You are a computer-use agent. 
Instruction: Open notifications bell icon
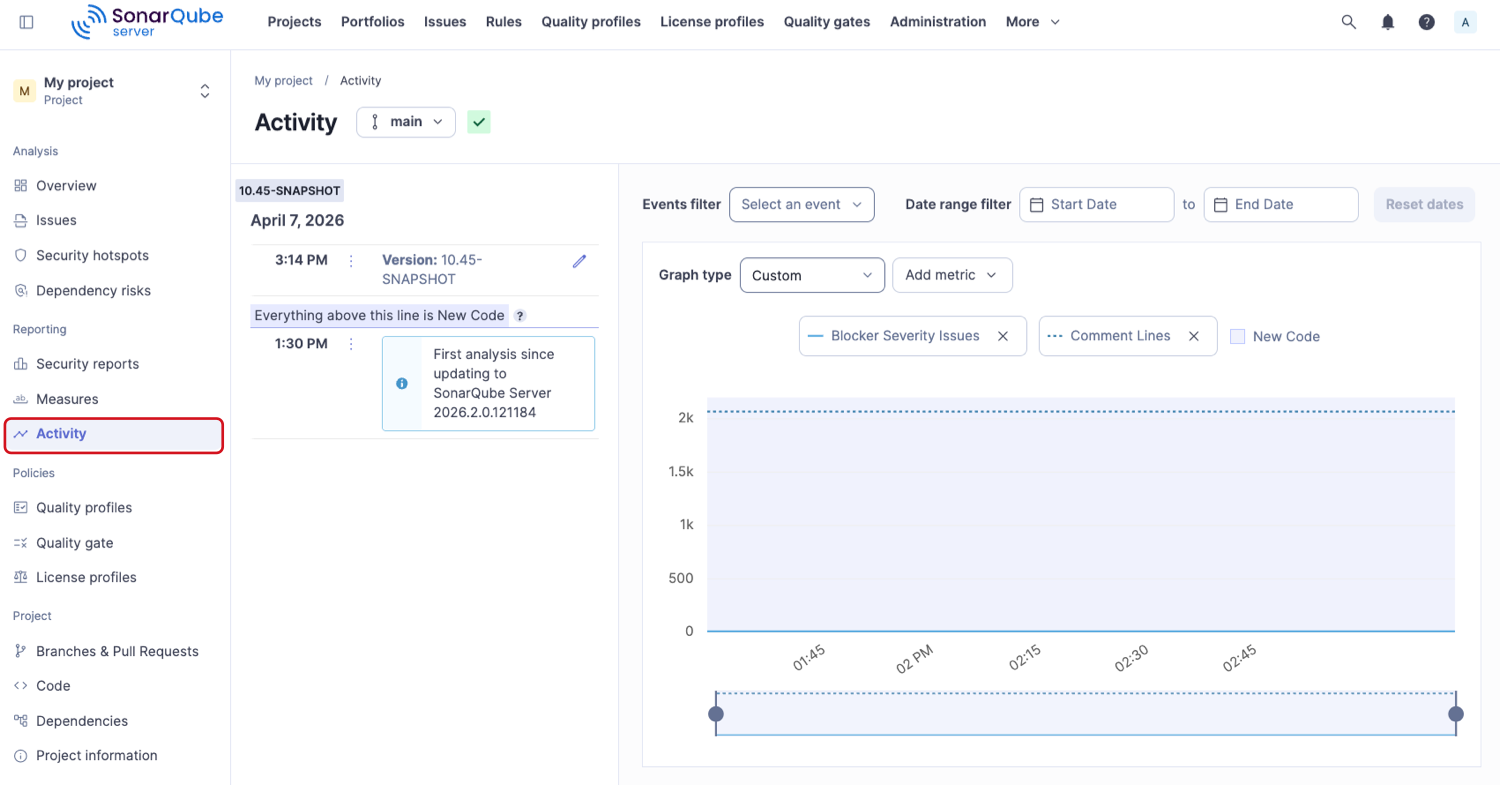(x=1388, y=22)
